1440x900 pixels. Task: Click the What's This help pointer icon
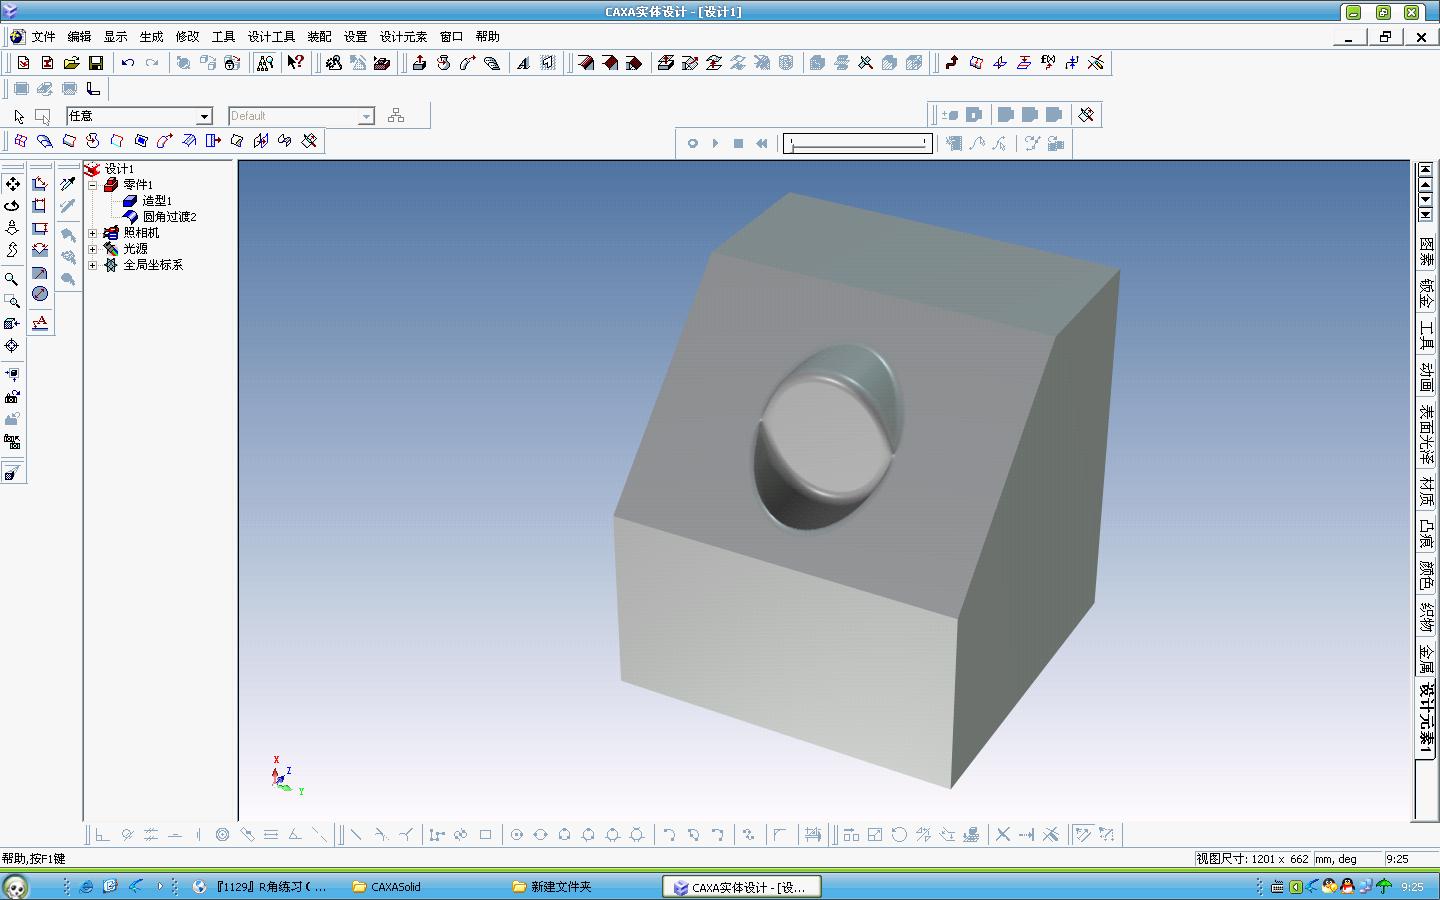(295, 63)
